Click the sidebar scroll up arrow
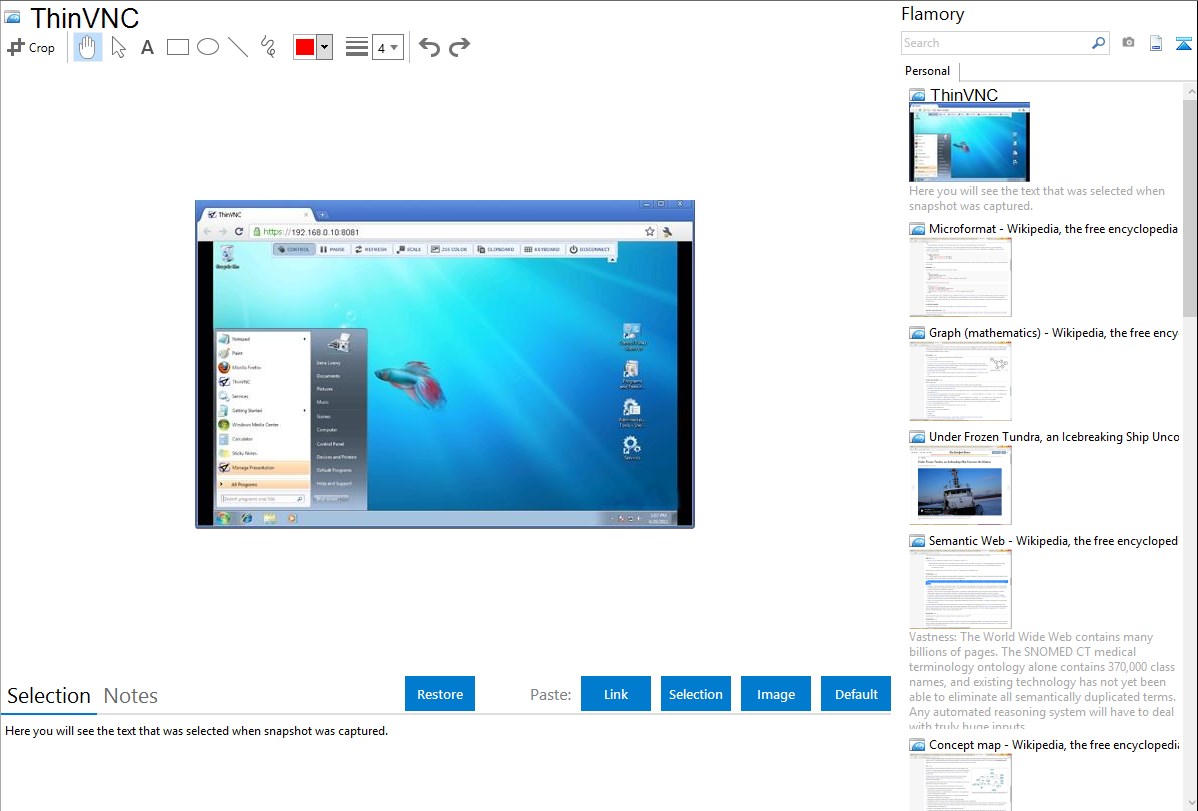This screenshot has height=811, width=1198. [1190, 91]
